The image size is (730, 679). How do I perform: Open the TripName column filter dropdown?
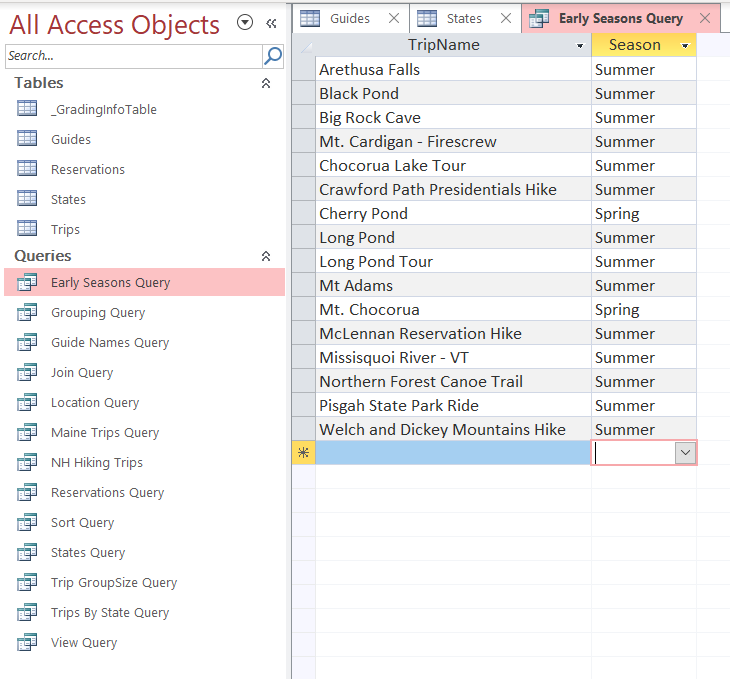coord(580,46)
